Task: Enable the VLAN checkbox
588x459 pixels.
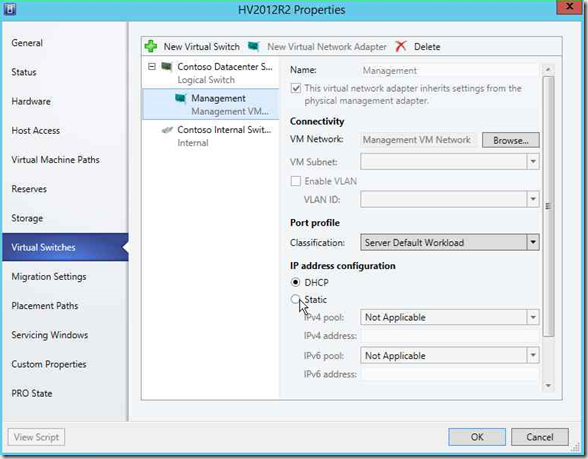Action: pyautogui.click(x=296, y=181)
